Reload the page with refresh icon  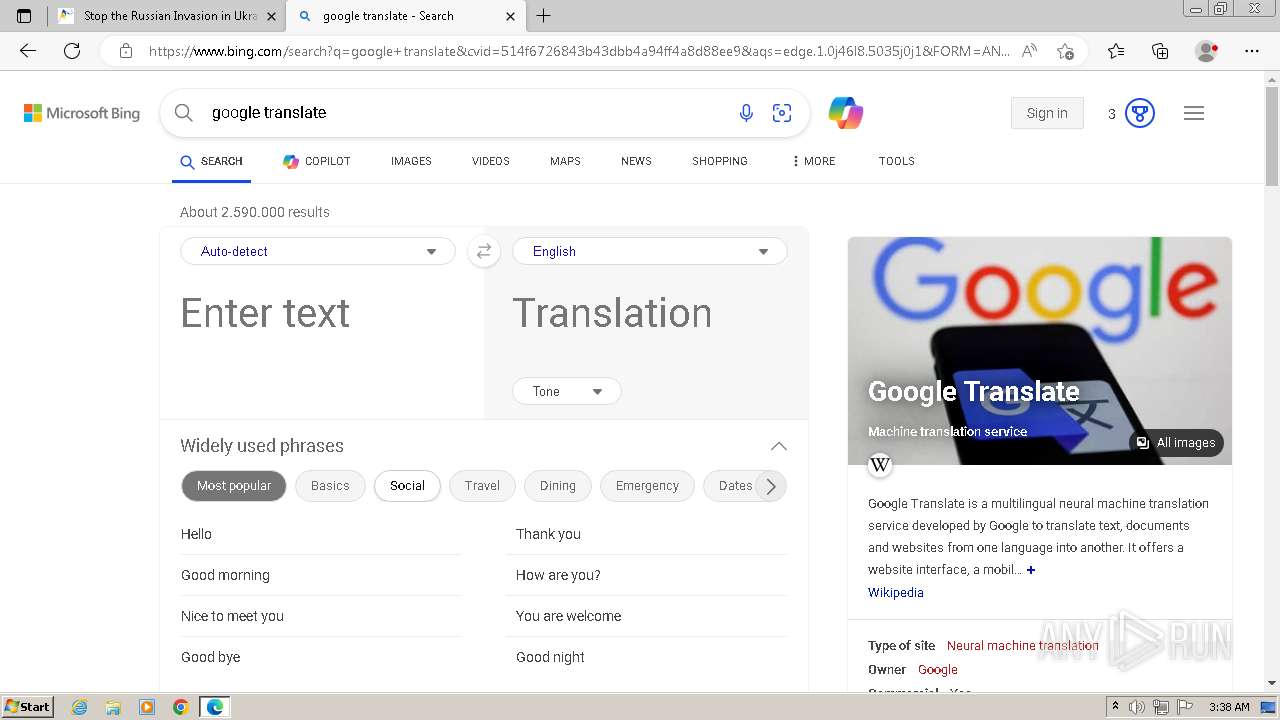click(72, 51)
